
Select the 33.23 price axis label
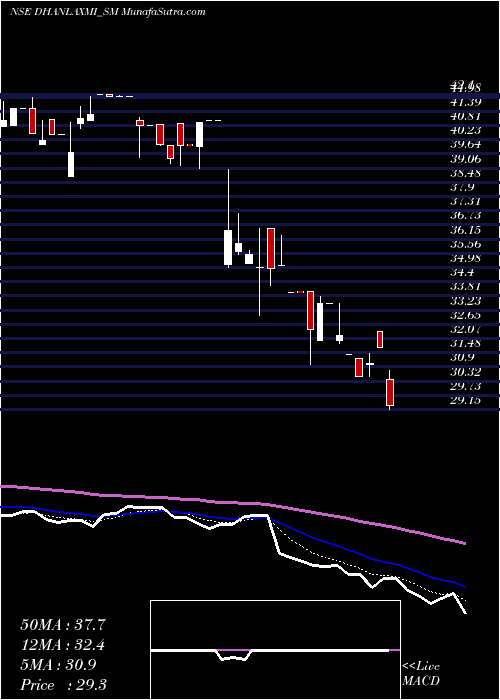coord(467,301)
